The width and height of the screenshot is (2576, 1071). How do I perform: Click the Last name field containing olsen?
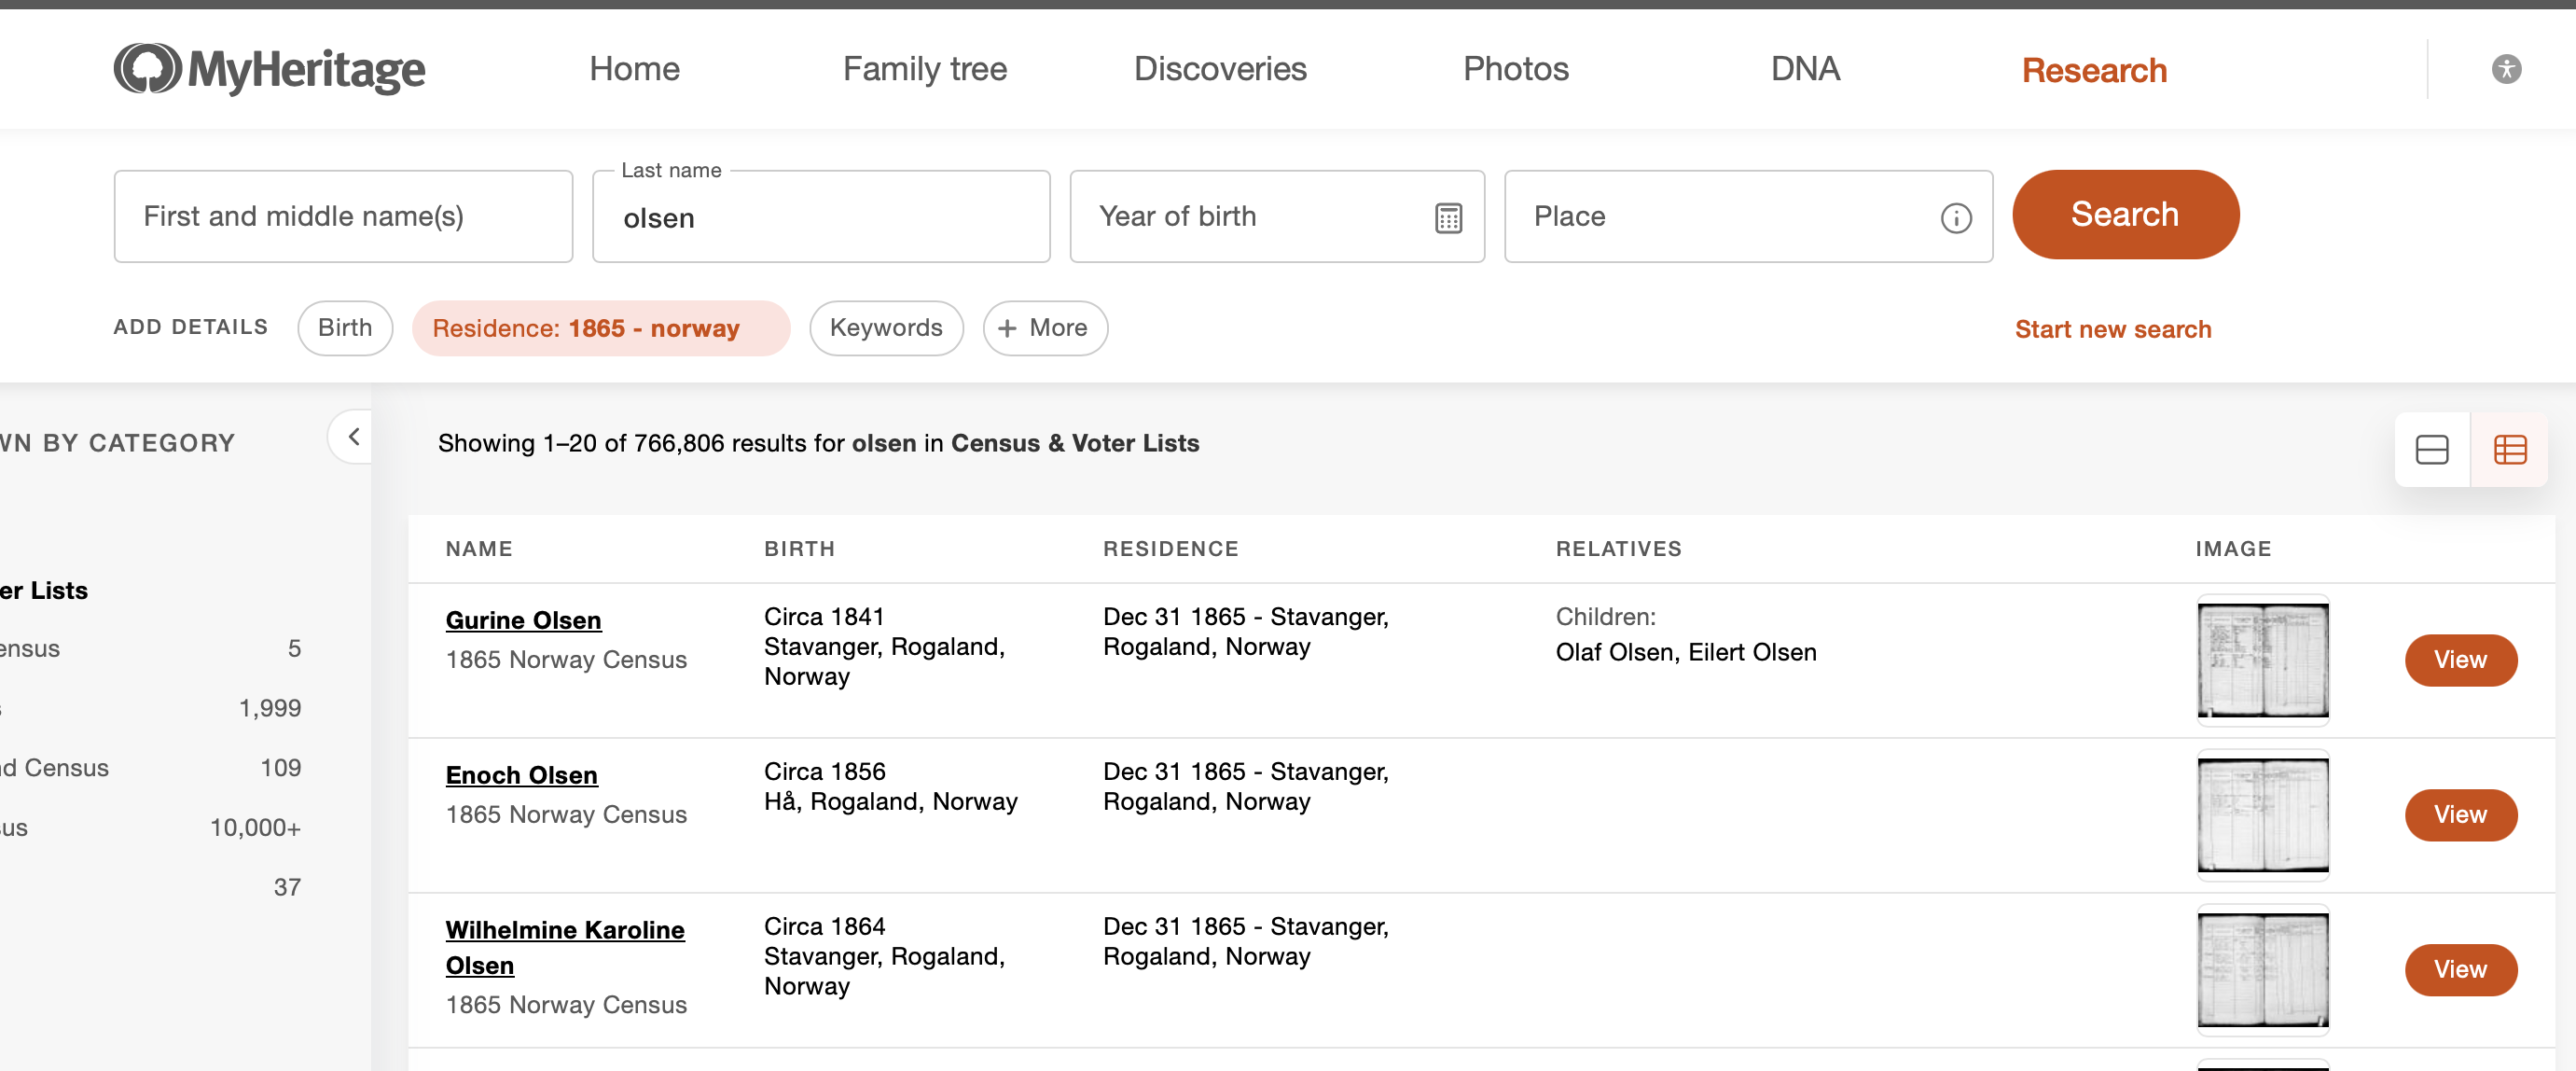821,216
